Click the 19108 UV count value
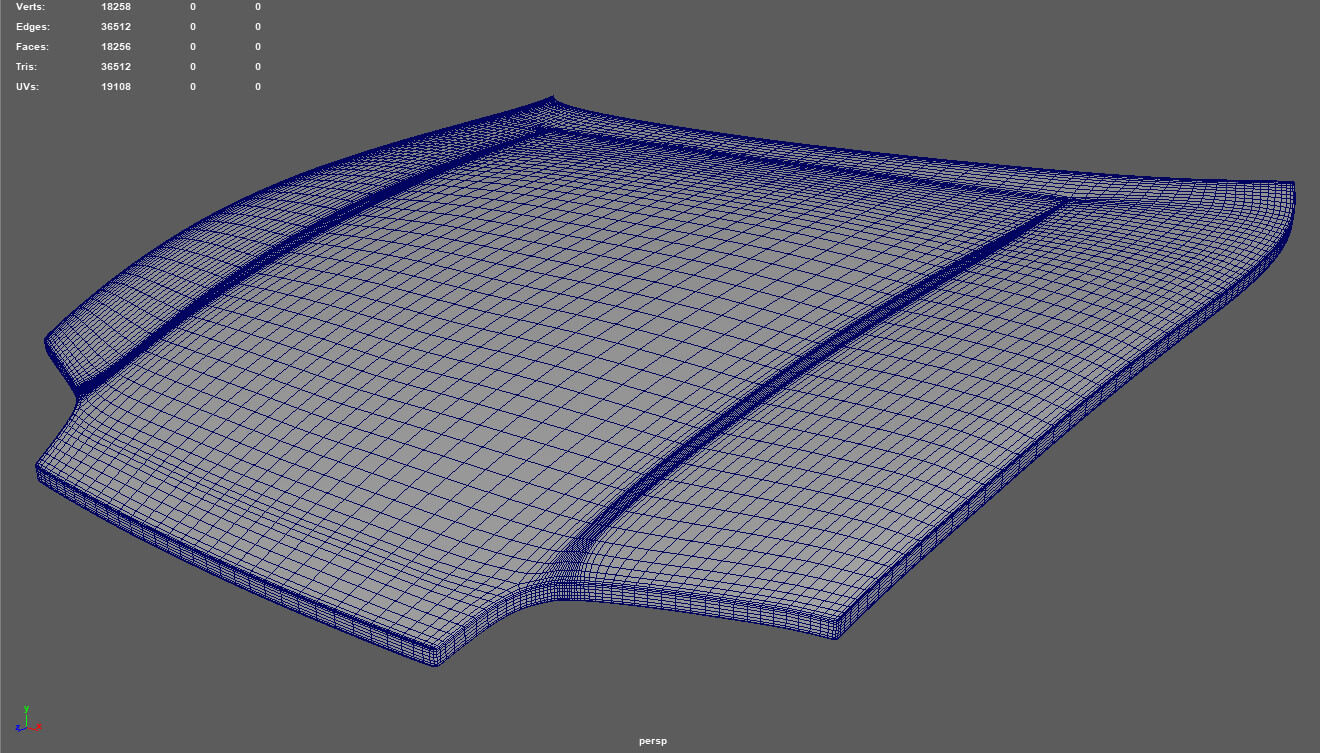 [116, 87]
